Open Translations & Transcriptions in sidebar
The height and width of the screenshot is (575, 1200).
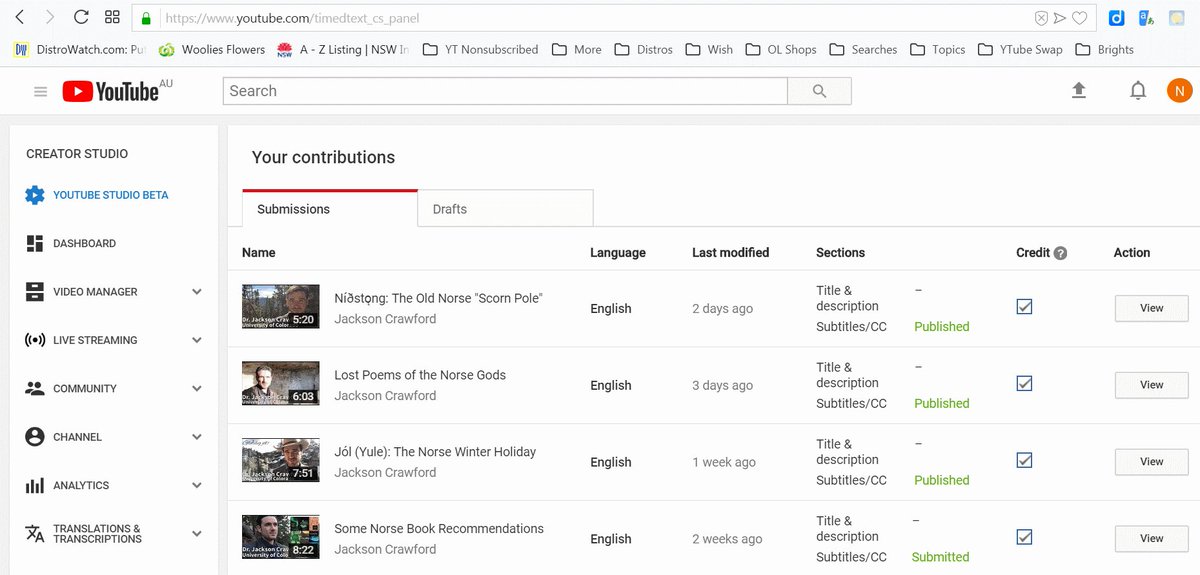click(84, 534)
